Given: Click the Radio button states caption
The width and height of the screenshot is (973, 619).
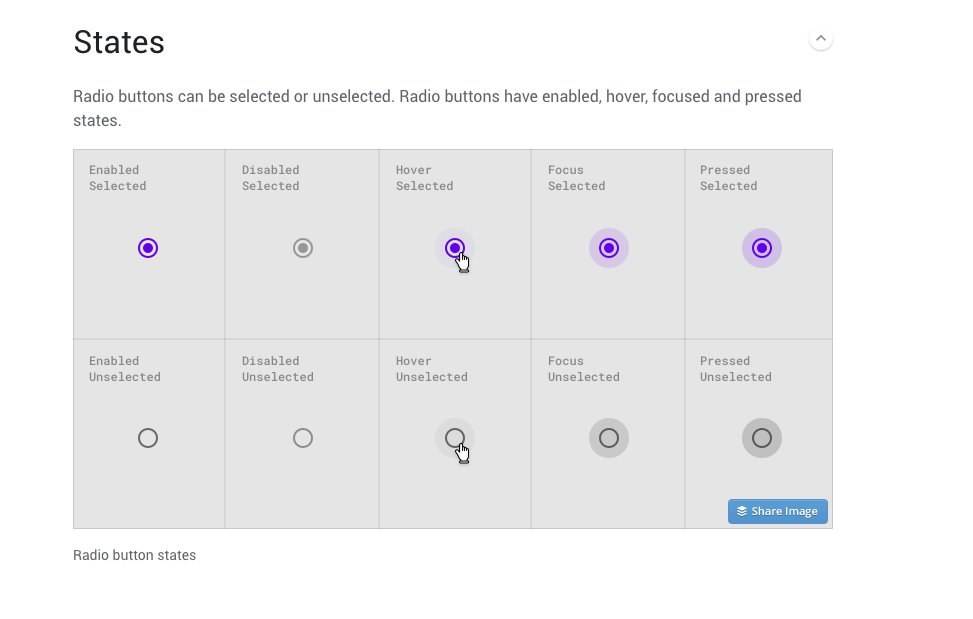Looking at the screenshot, I should [135, 555].
